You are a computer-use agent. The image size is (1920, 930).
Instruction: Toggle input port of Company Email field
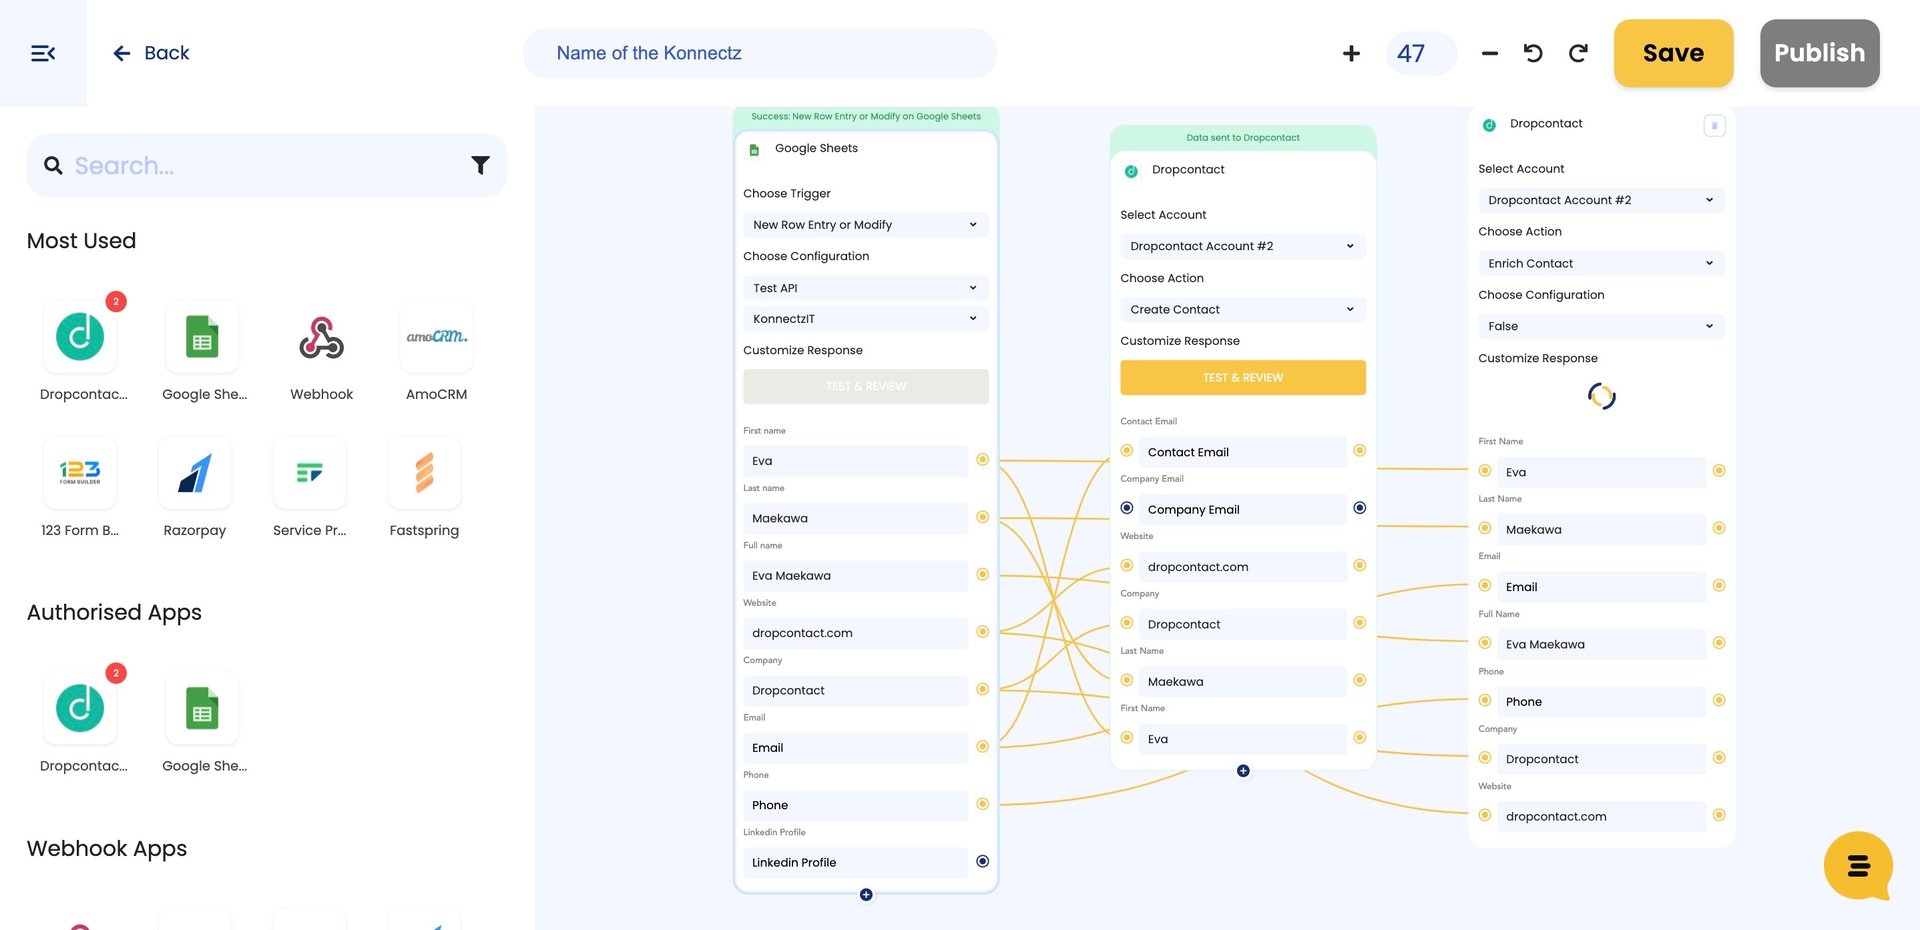[x=1127, y=508]
